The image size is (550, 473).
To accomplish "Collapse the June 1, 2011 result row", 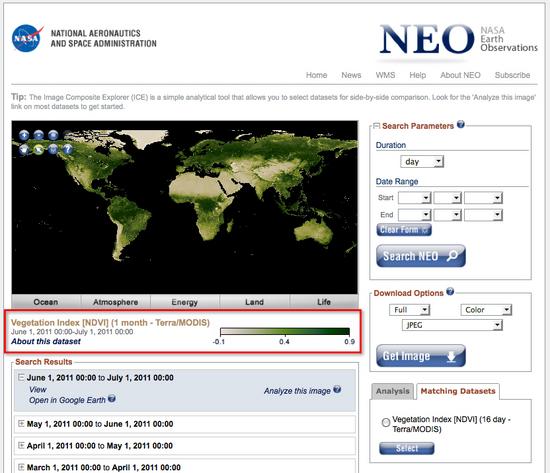I will pyautogui.click(x=21, y=378).
